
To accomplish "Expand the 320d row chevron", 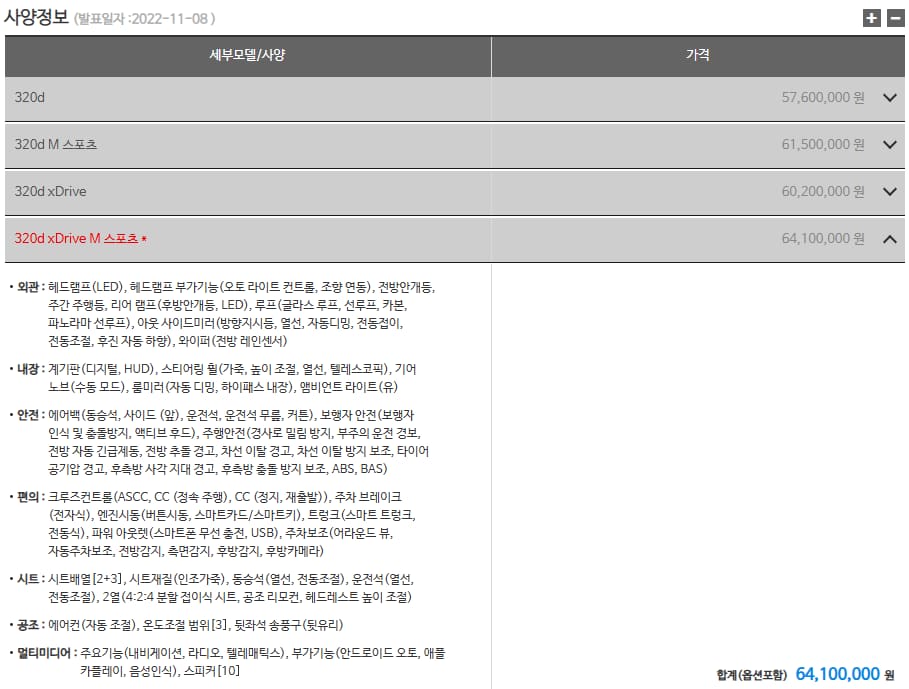I will [889, 97].
